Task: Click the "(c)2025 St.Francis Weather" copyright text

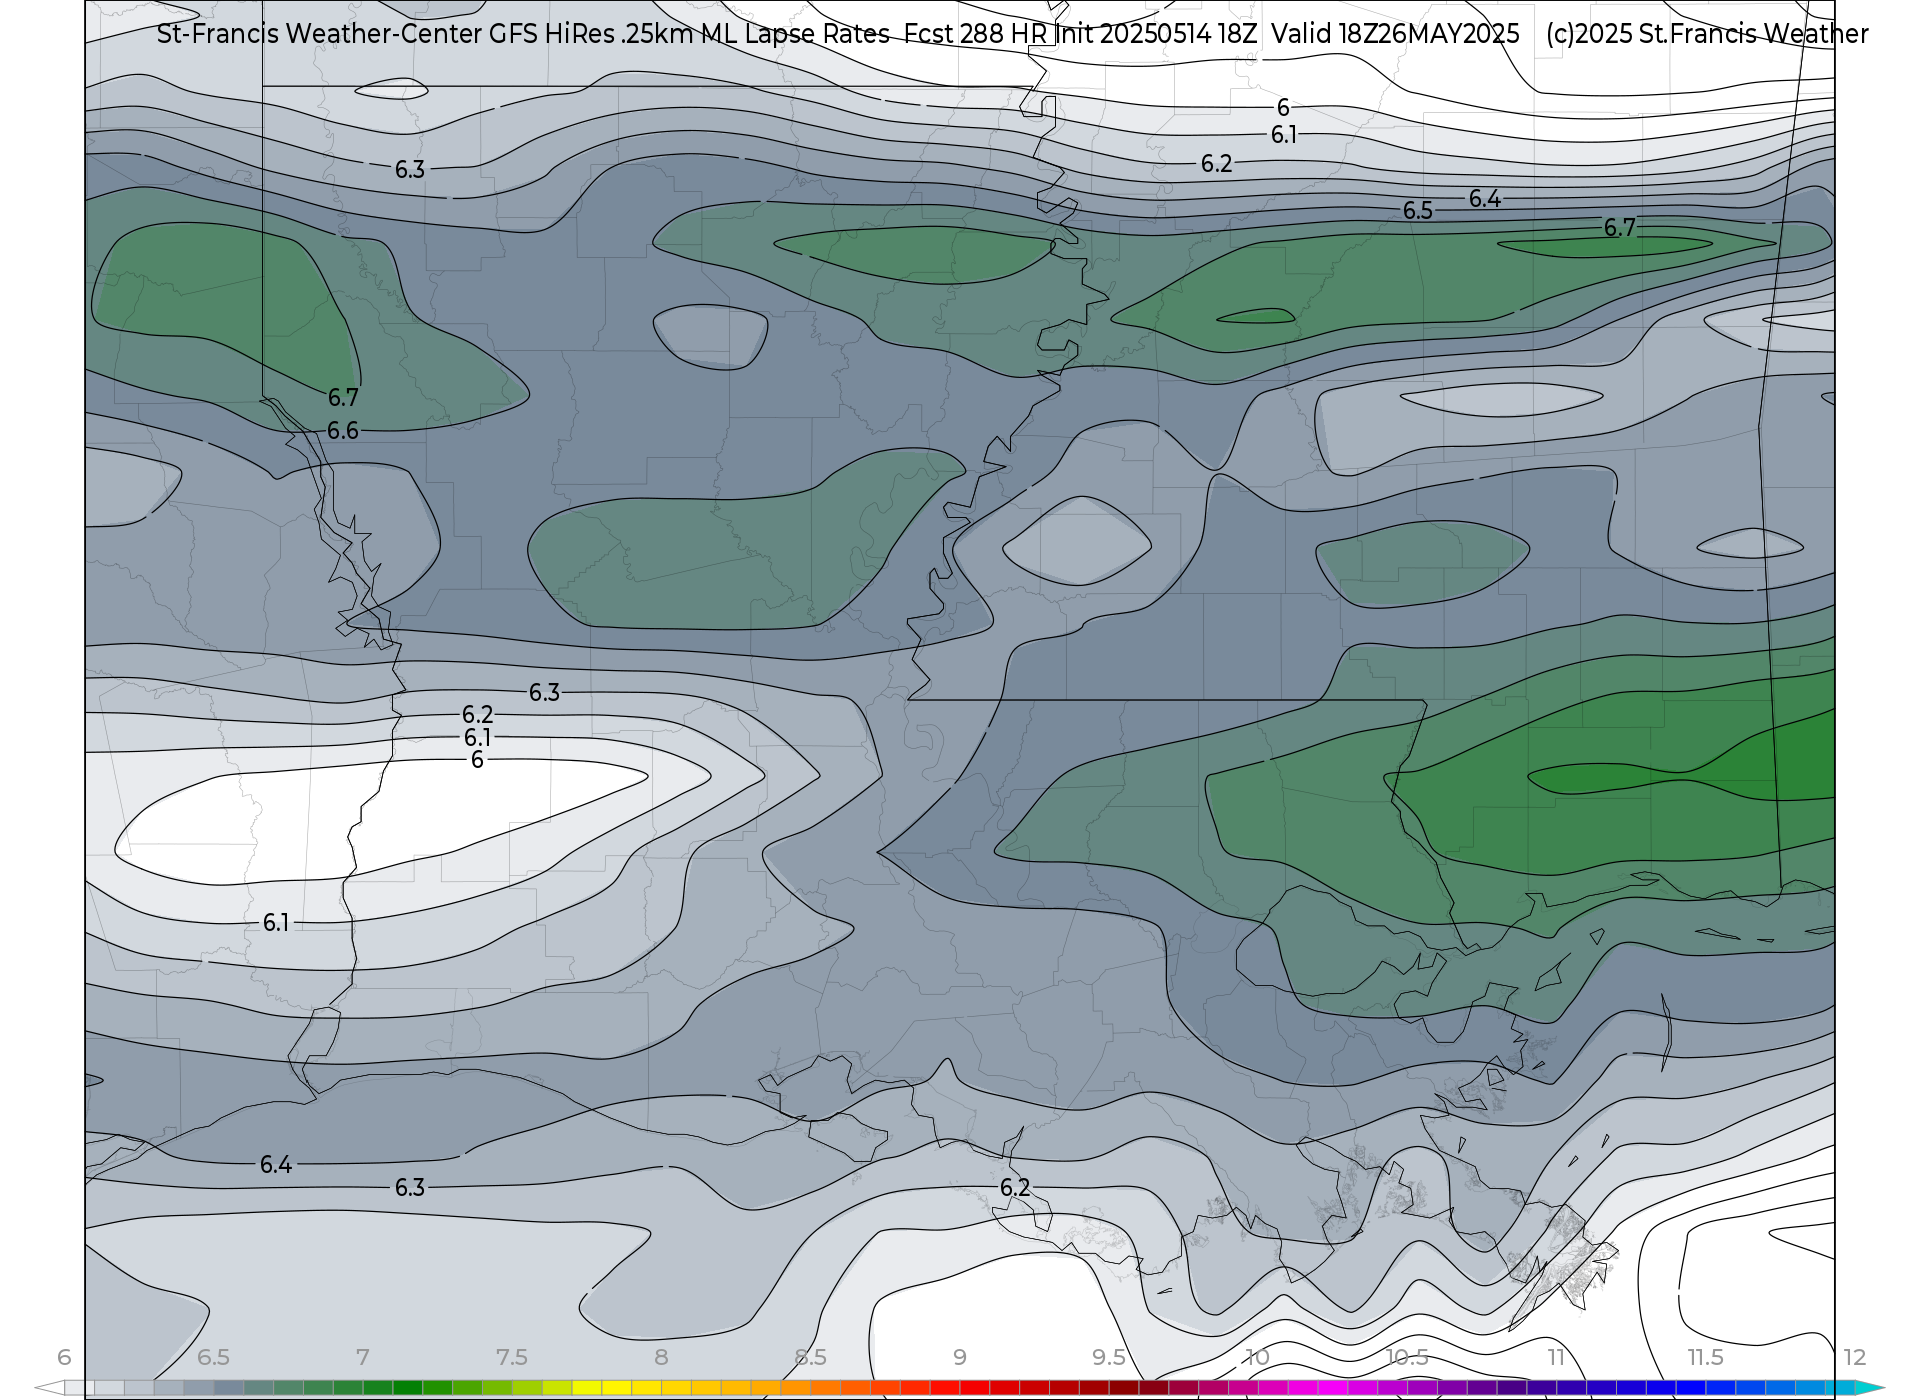Action: (x=1707, y=34)
